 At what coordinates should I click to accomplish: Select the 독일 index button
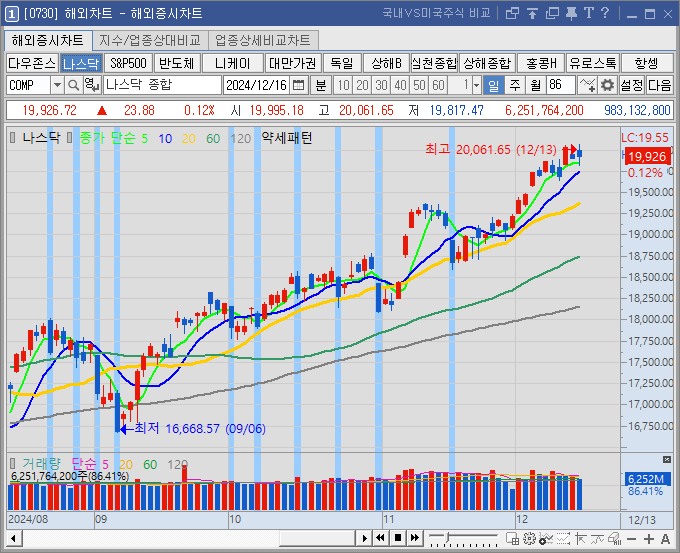[x=342, y=63]
